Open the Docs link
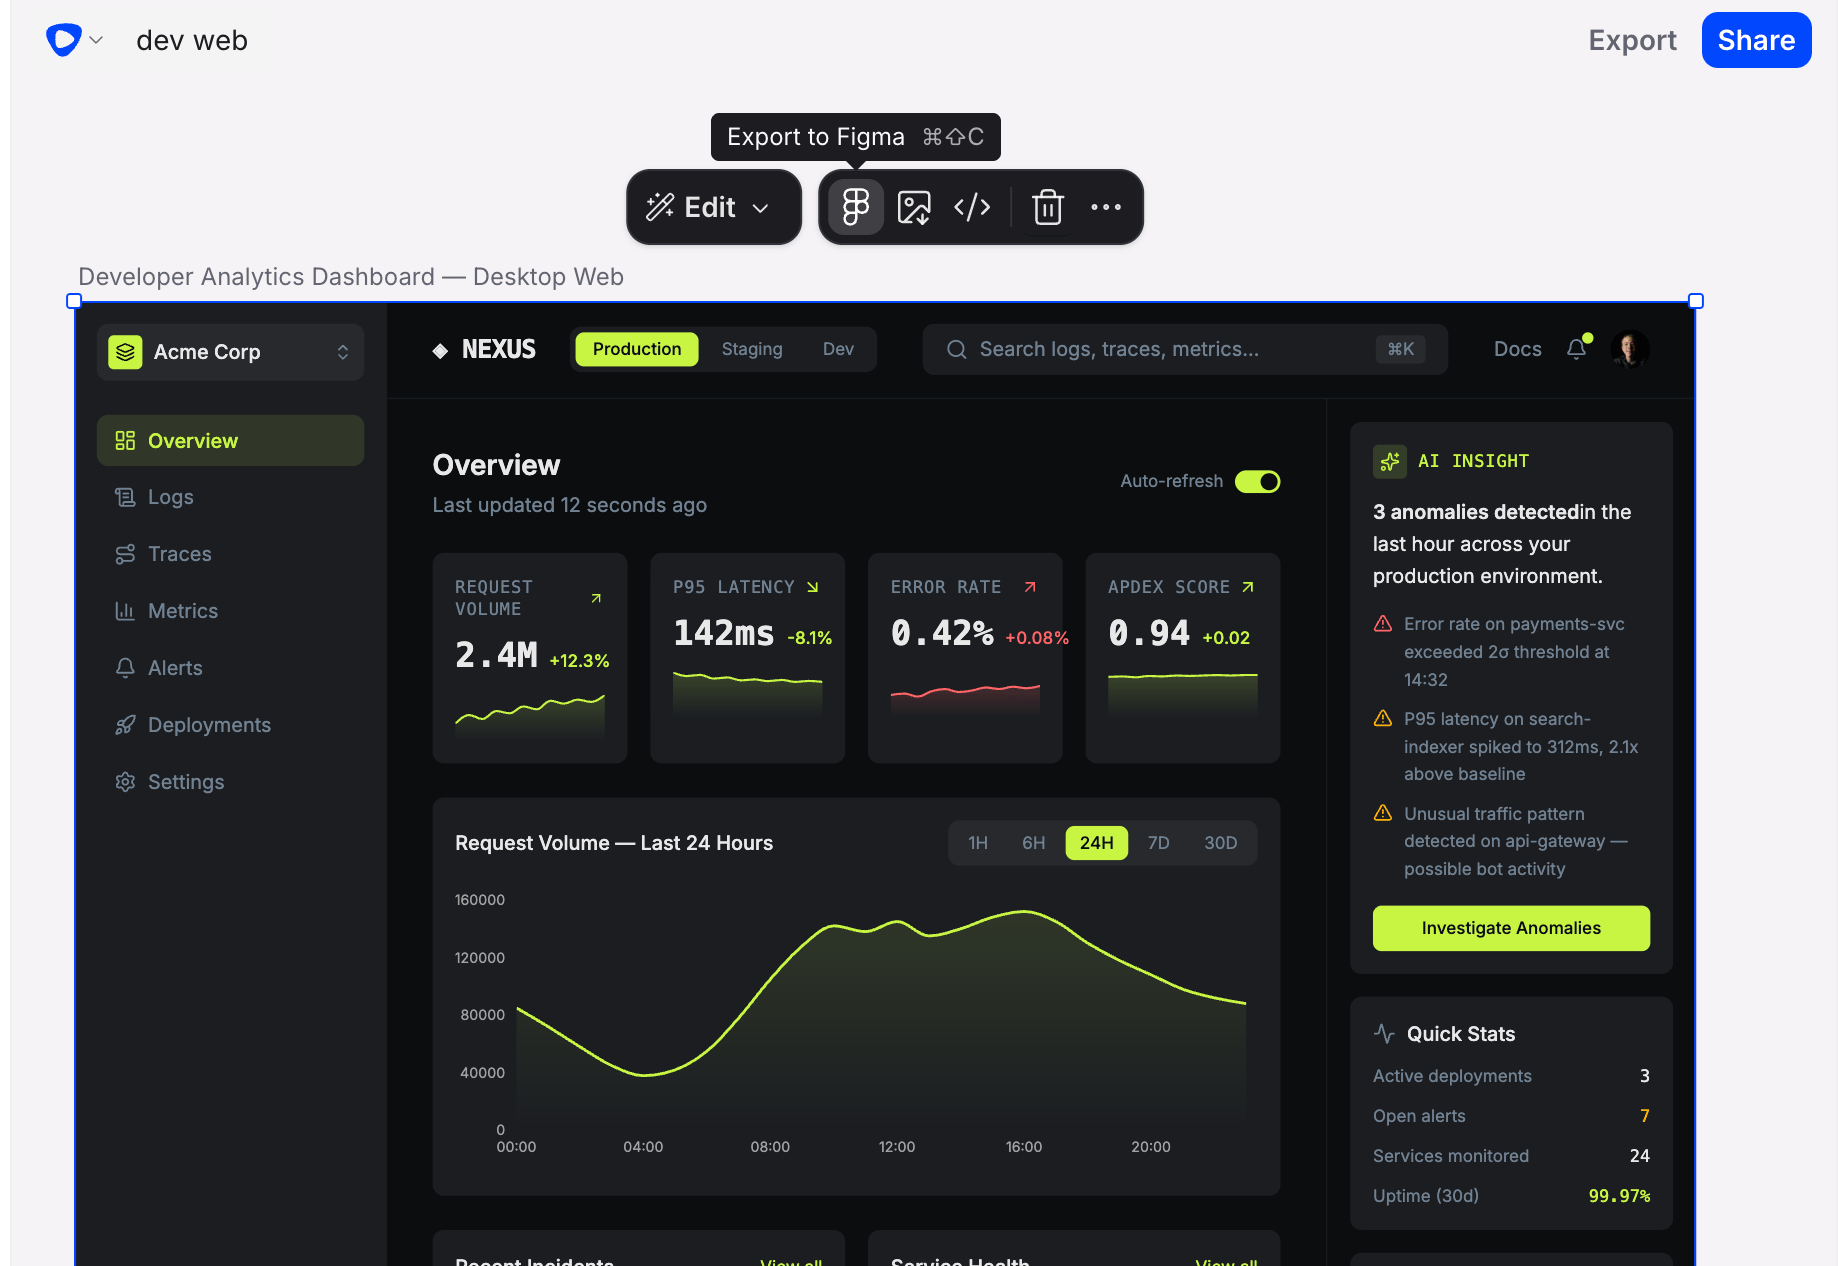The image size is (1838, 1266). (x=1517, y=349)
